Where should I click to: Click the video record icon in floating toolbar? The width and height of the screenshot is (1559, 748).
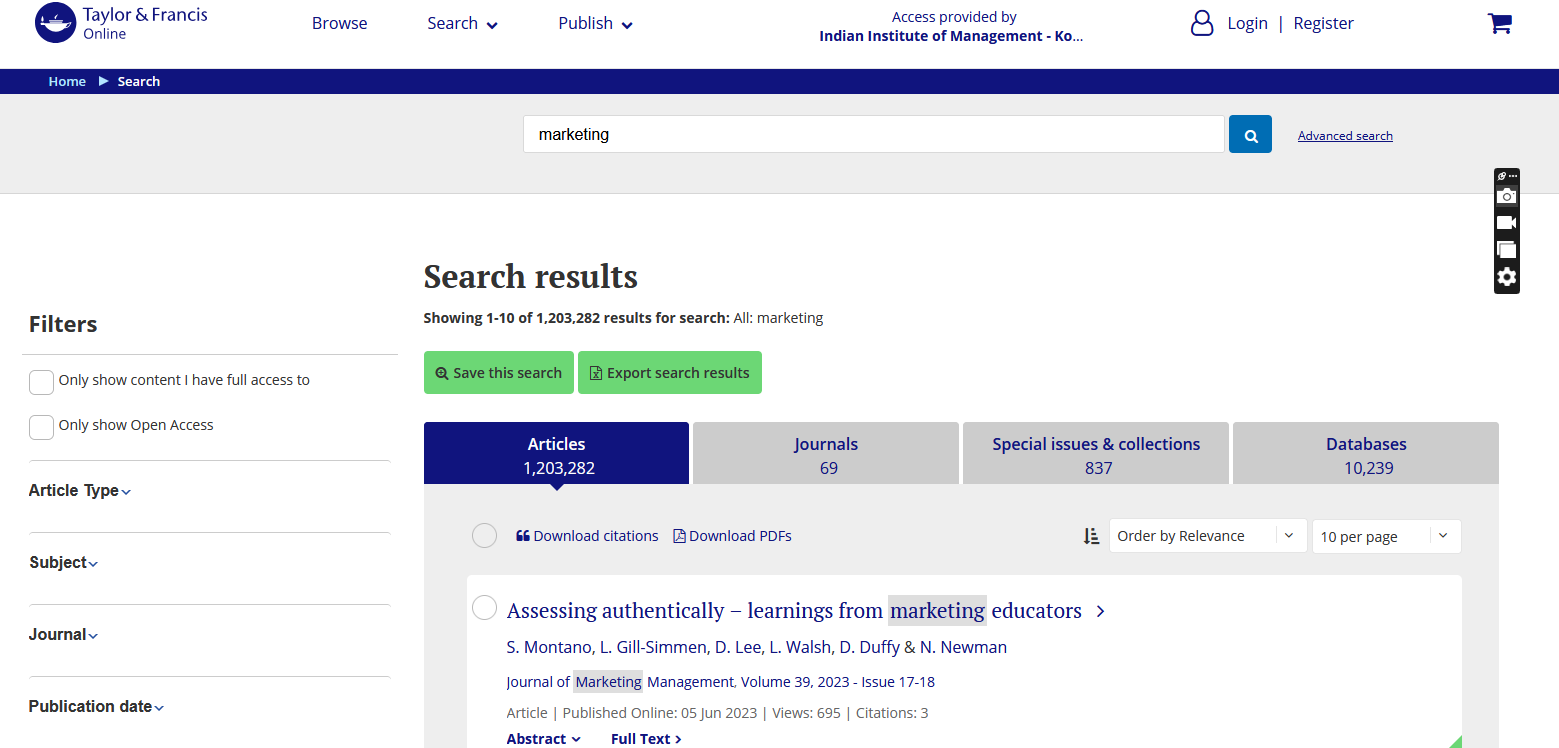1506,222
